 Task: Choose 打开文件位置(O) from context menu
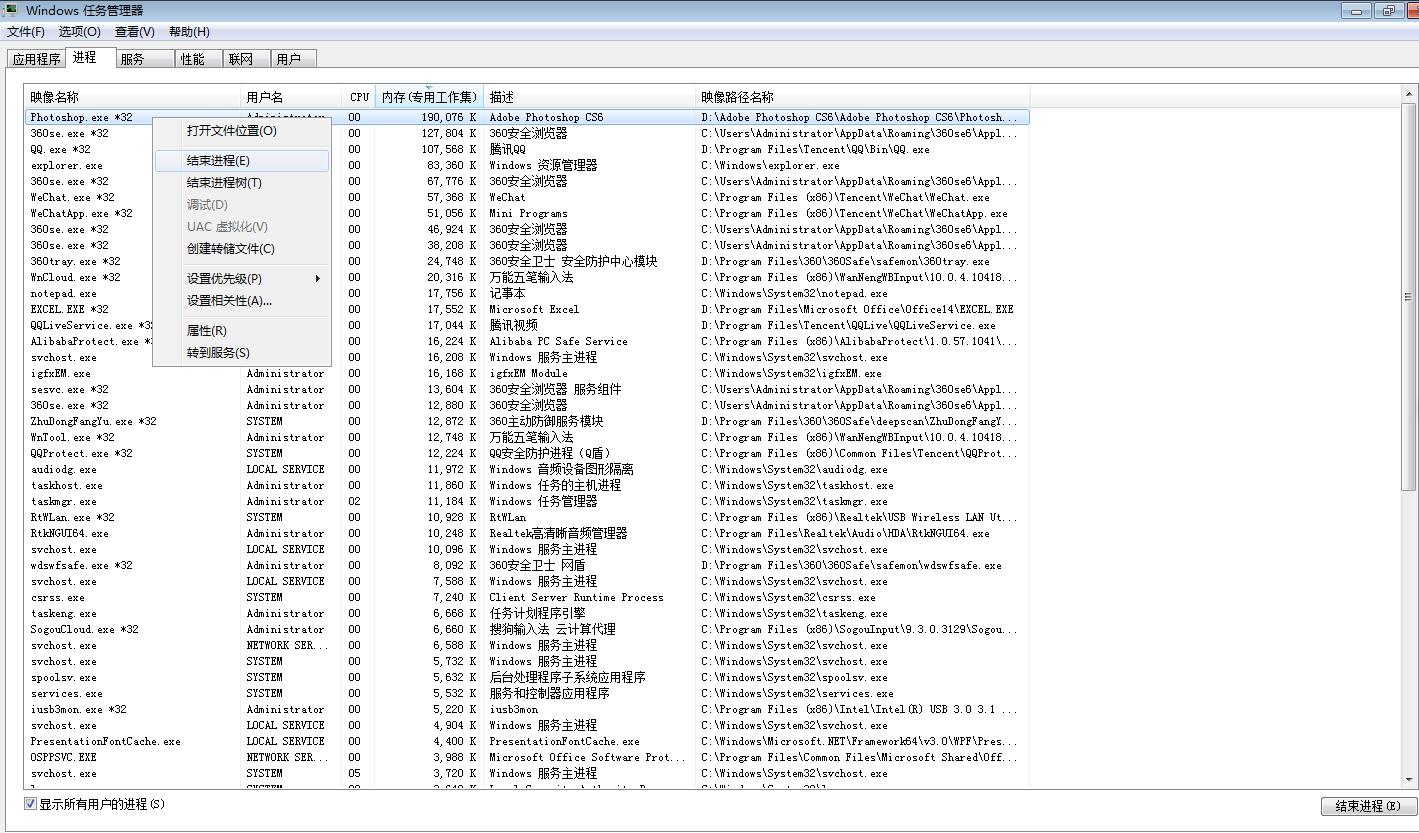tap(242, 131)
